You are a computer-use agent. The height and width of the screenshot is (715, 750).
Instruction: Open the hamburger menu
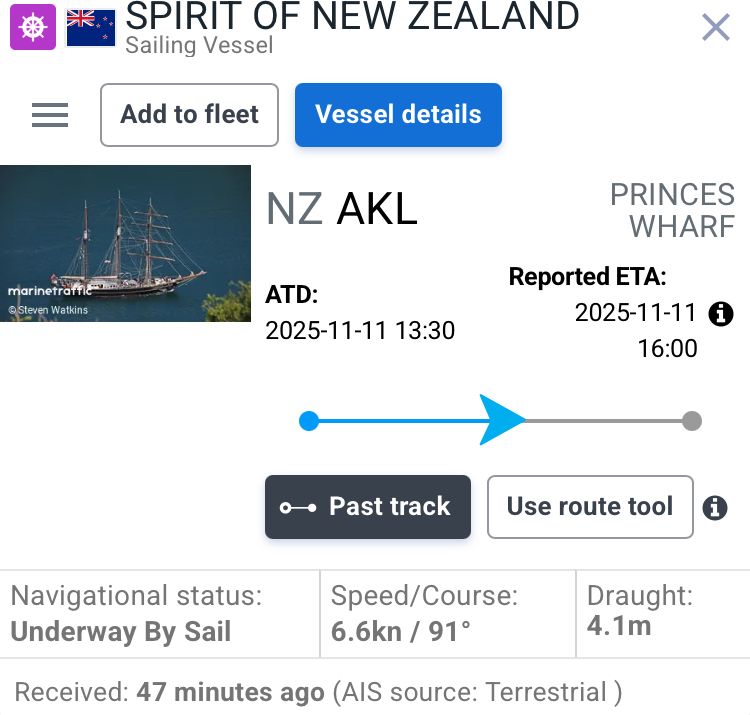(x=50, y=115)
